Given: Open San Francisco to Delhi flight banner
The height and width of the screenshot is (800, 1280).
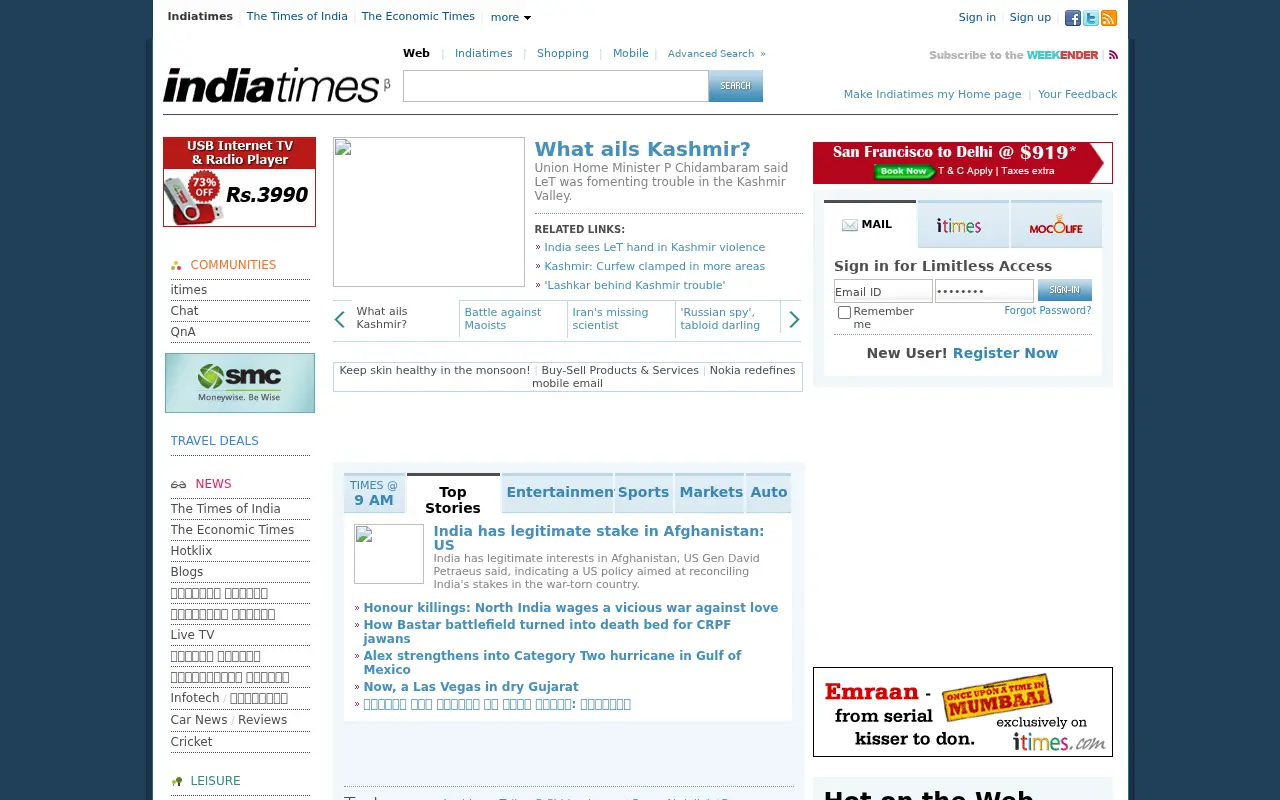Looking at the screenshot, I should [x=962, y=163].
